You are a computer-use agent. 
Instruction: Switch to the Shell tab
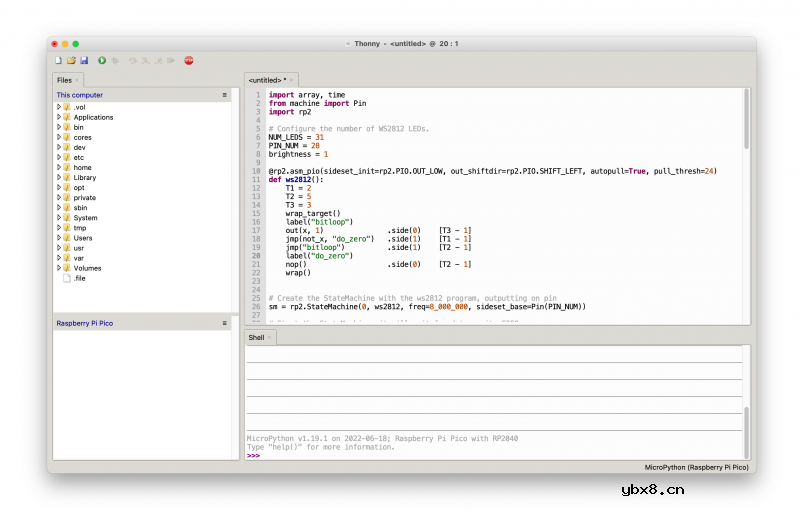pos(256,338)
